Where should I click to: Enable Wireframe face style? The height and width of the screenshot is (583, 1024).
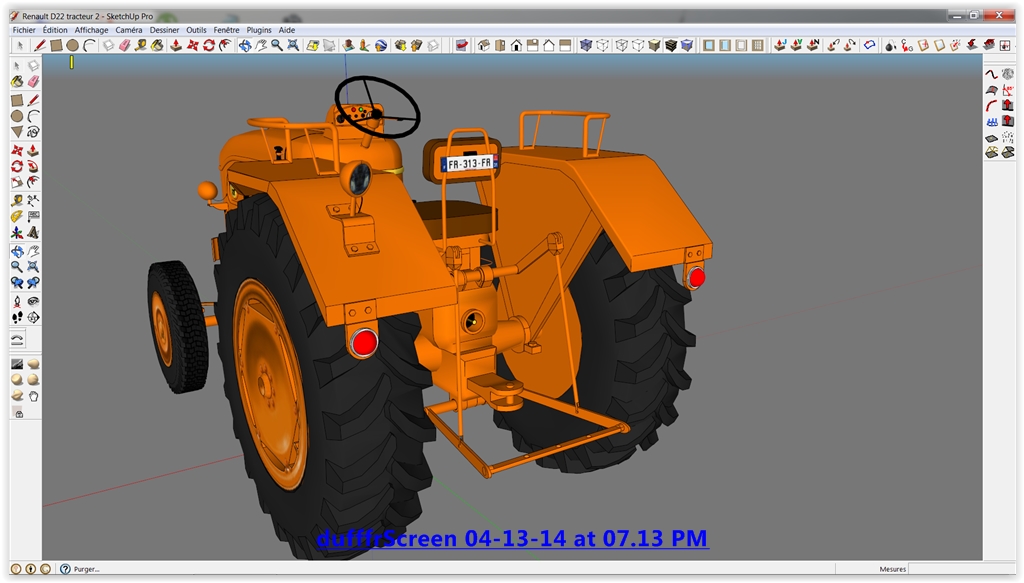click(x=621, y=45)
